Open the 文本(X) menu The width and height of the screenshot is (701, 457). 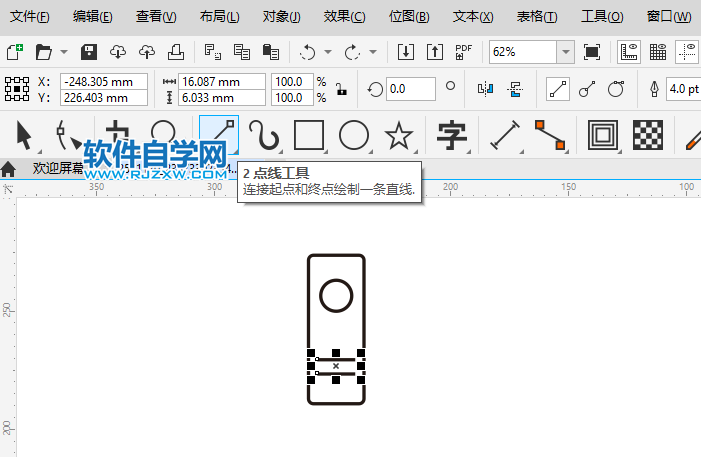coord(473,17)
